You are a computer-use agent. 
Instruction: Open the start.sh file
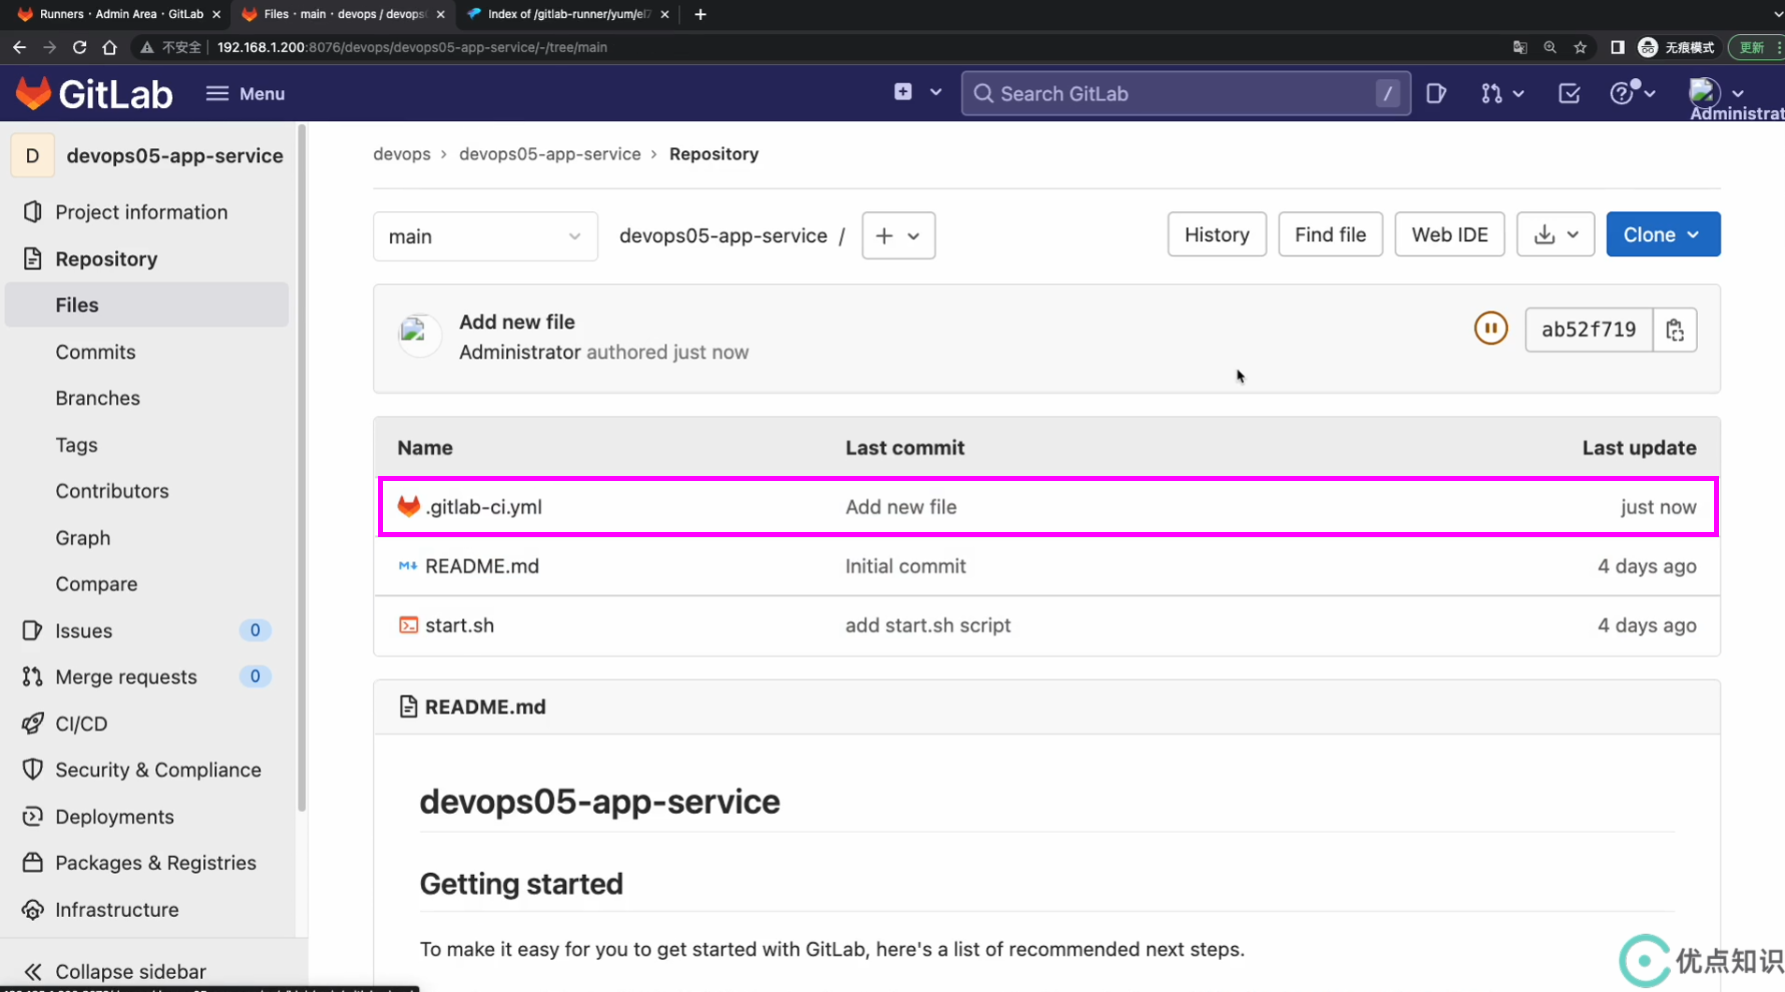point(459,625)
